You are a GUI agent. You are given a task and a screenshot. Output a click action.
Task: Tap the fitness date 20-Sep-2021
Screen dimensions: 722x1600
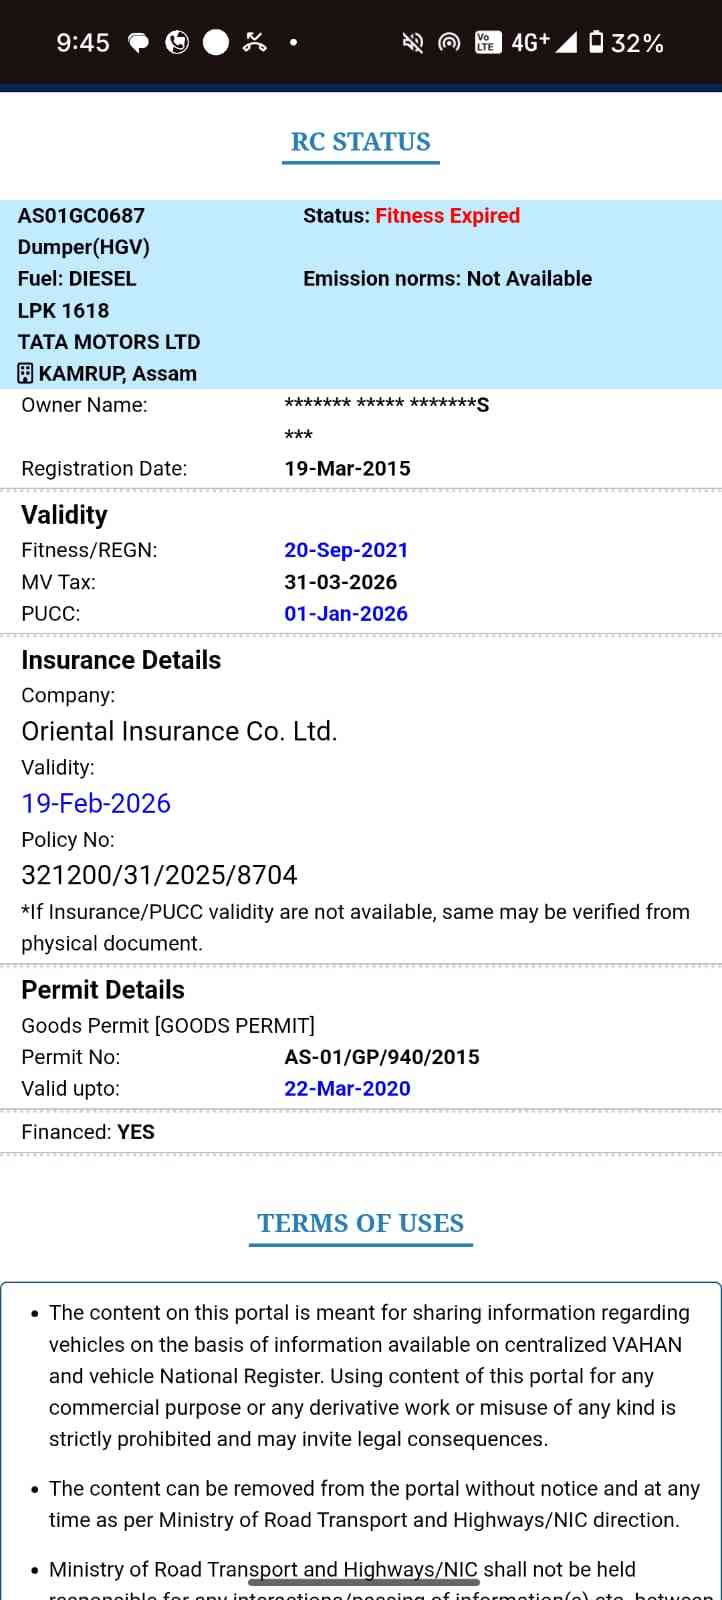pyautogui.click(x=346, y=550)
